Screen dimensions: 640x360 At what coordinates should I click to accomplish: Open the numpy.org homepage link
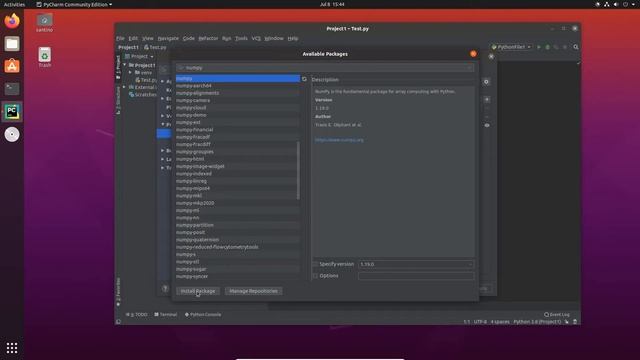(339, 140)
